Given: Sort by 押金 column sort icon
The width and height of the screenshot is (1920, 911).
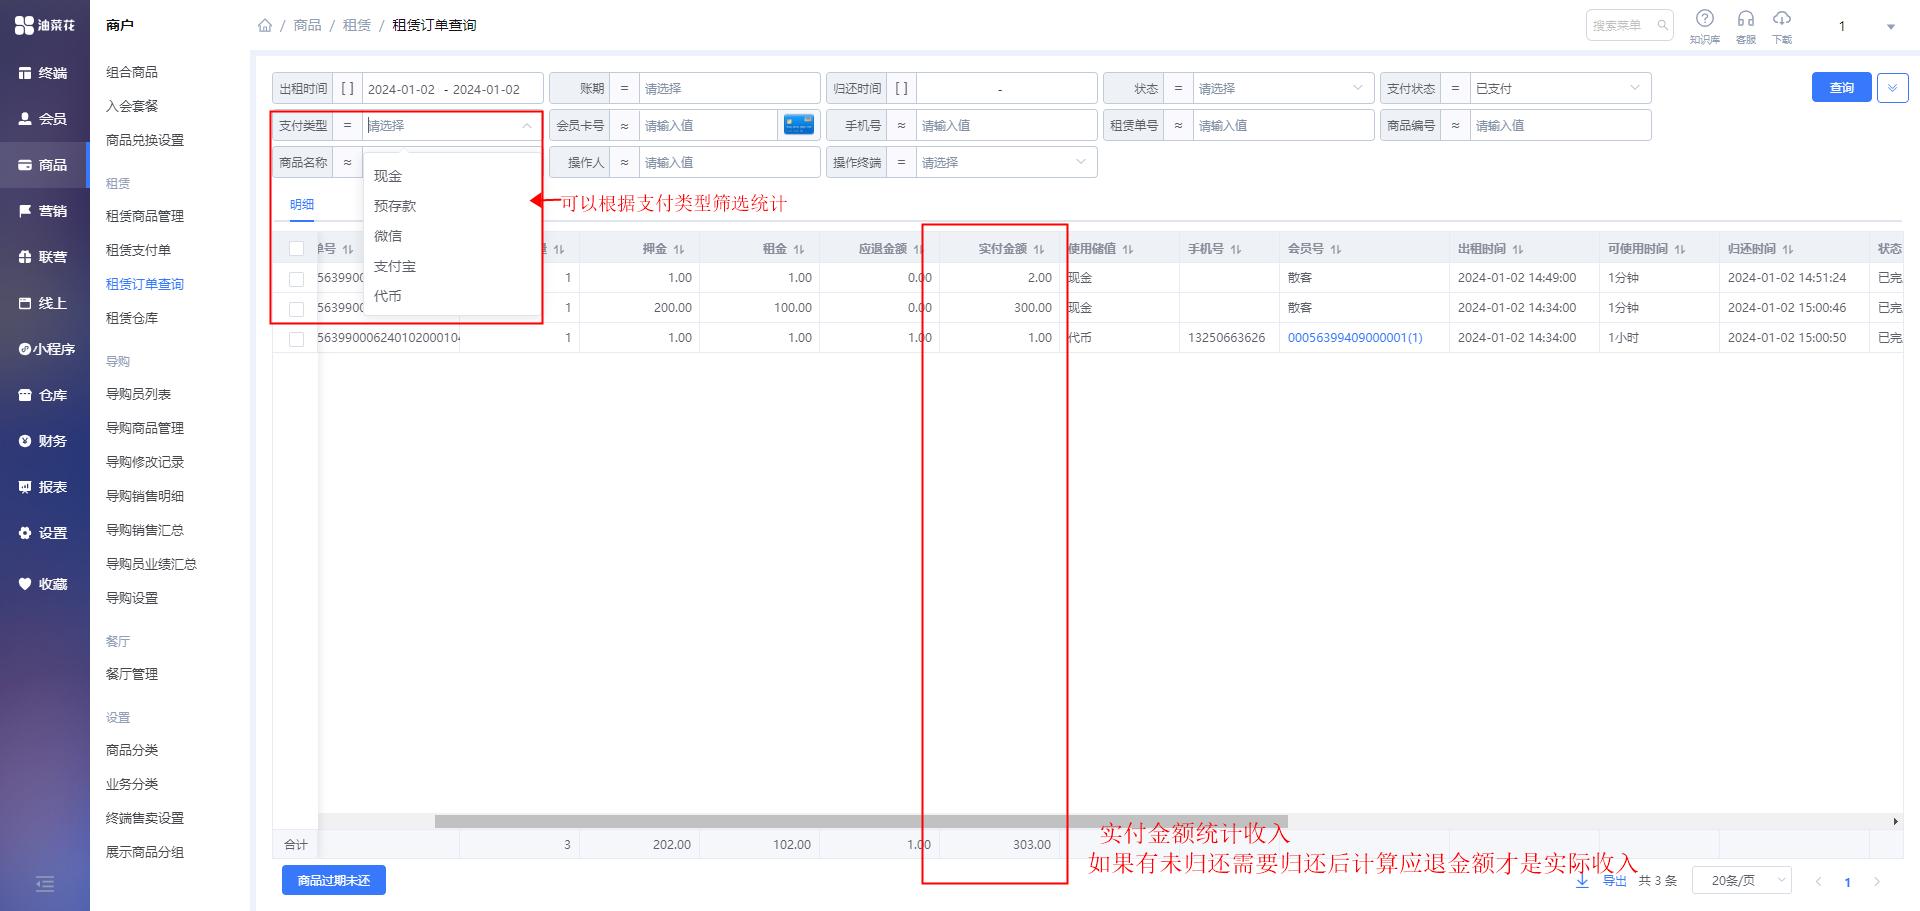Looking at the screenshot, I should pyautogui.click(x=679, y=249).
